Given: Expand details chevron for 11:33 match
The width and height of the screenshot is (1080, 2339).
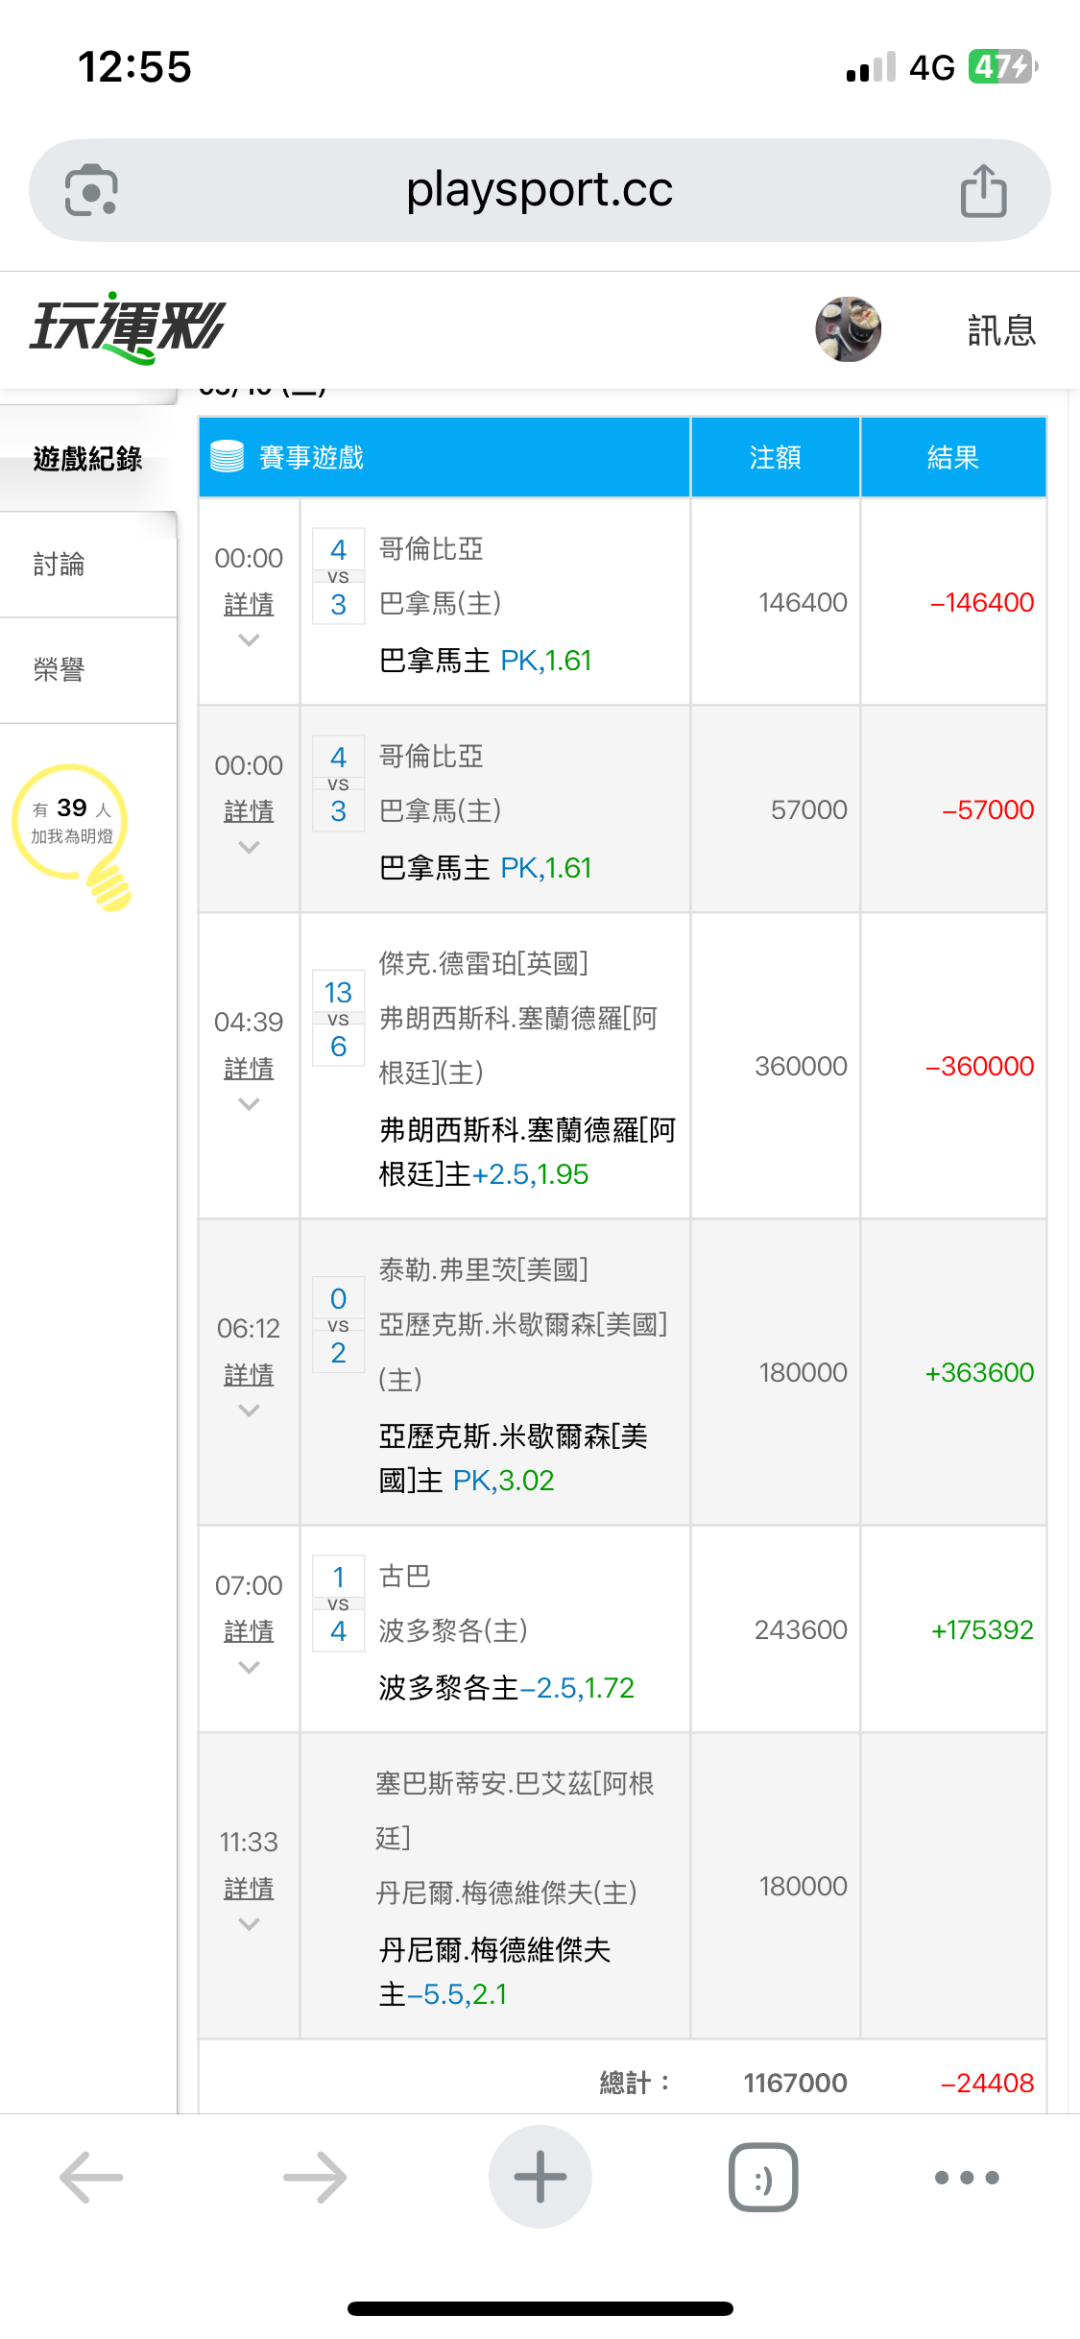Looking at the screenshot, I should [x=249, y=1924].
